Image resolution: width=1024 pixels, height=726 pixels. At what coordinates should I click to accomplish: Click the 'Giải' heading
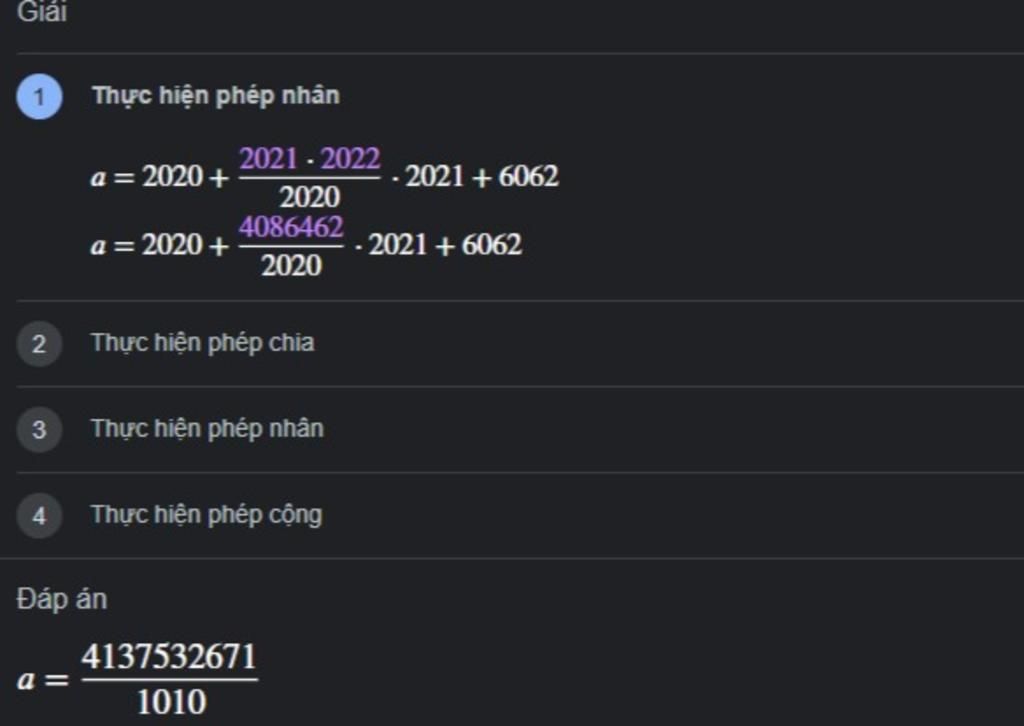click(42, 12)
